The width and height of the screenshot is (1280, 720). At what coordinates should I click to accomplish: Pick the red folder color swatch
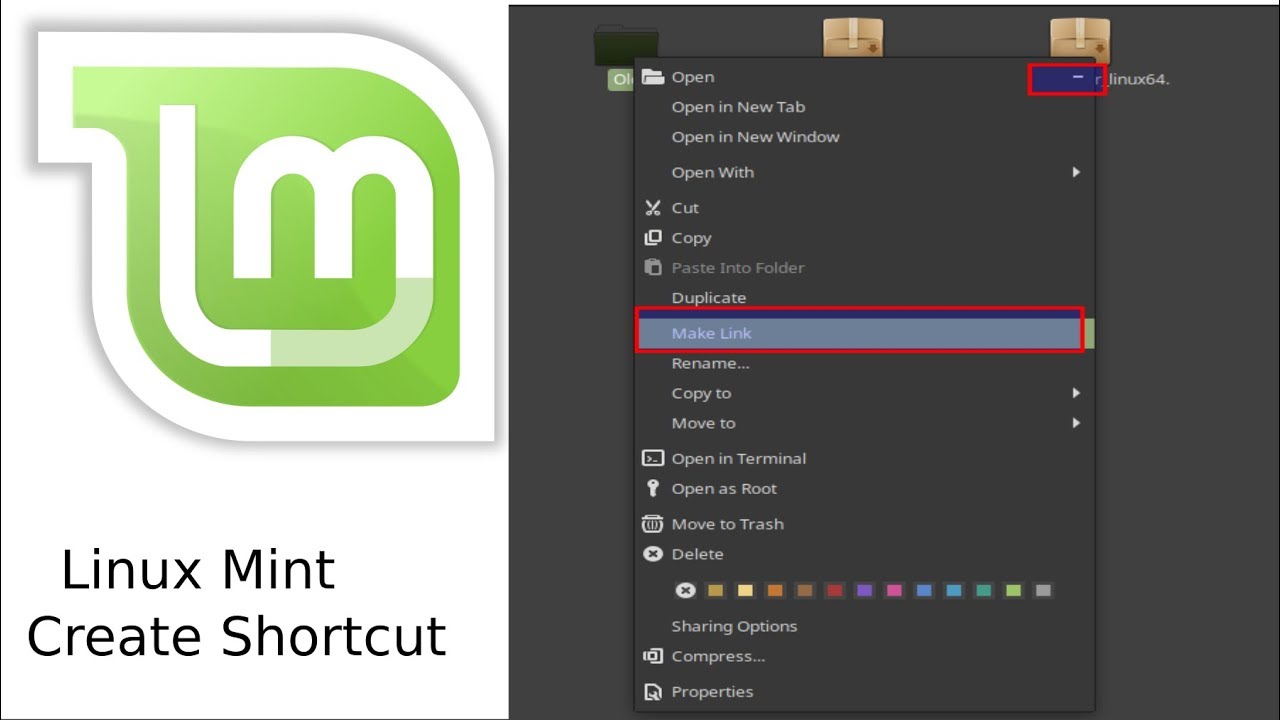click(834, 591)
